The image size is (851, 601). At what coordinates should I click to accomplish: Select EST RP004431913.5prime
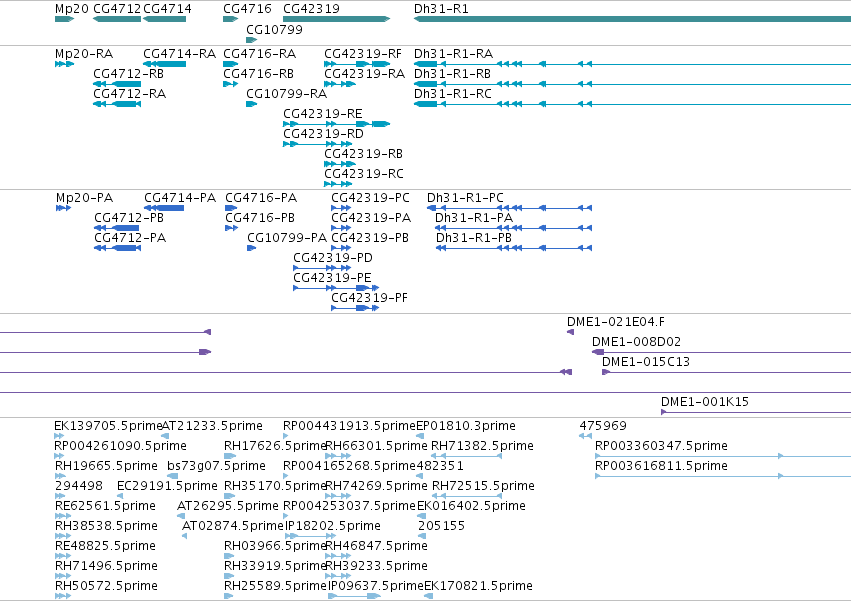[x=349, y=426]
